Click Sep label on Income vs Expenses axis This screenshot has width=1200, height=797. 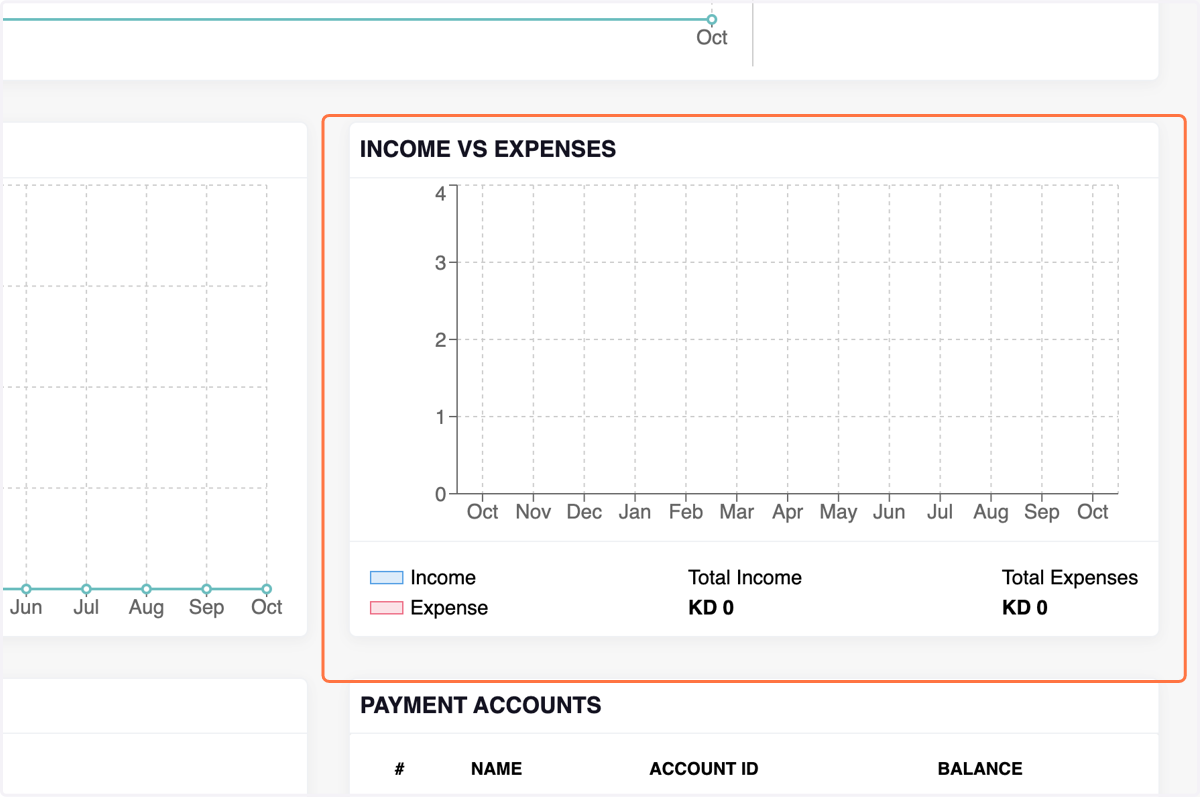pyautogui.click(x=1042, y=512)
